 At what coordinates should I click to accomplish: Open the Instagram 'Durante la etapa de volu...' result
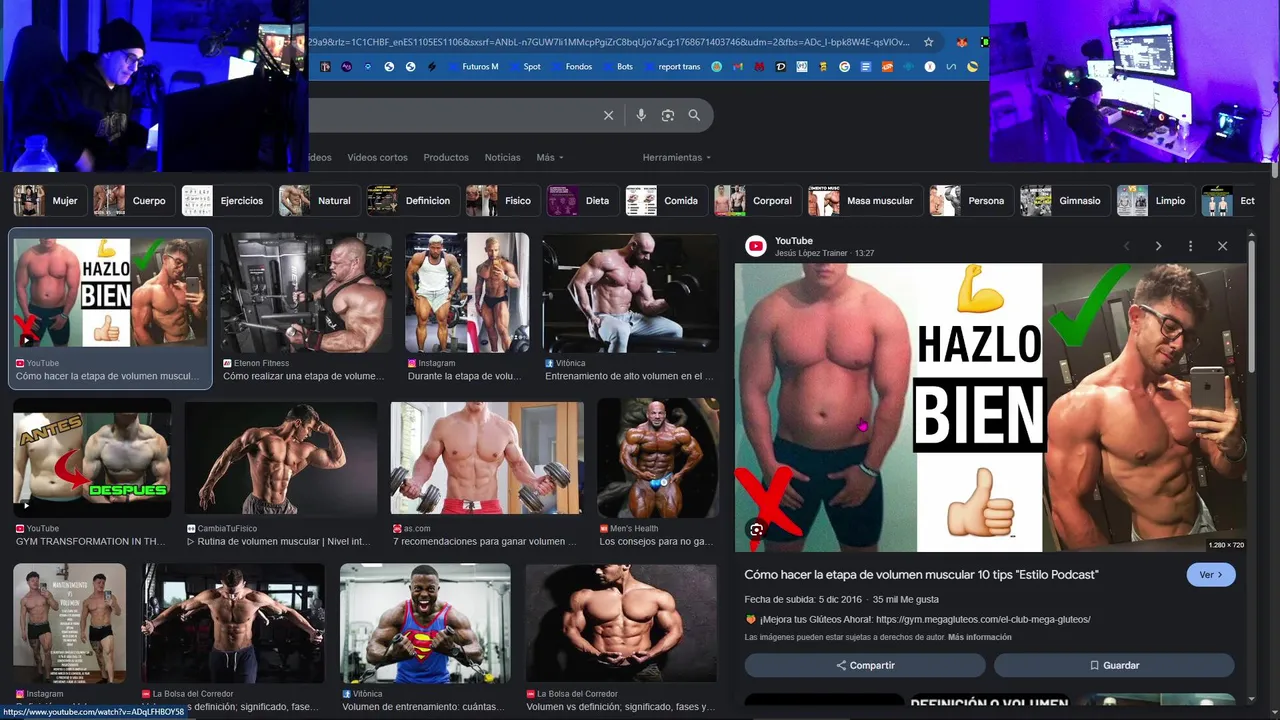click(467, 292)
